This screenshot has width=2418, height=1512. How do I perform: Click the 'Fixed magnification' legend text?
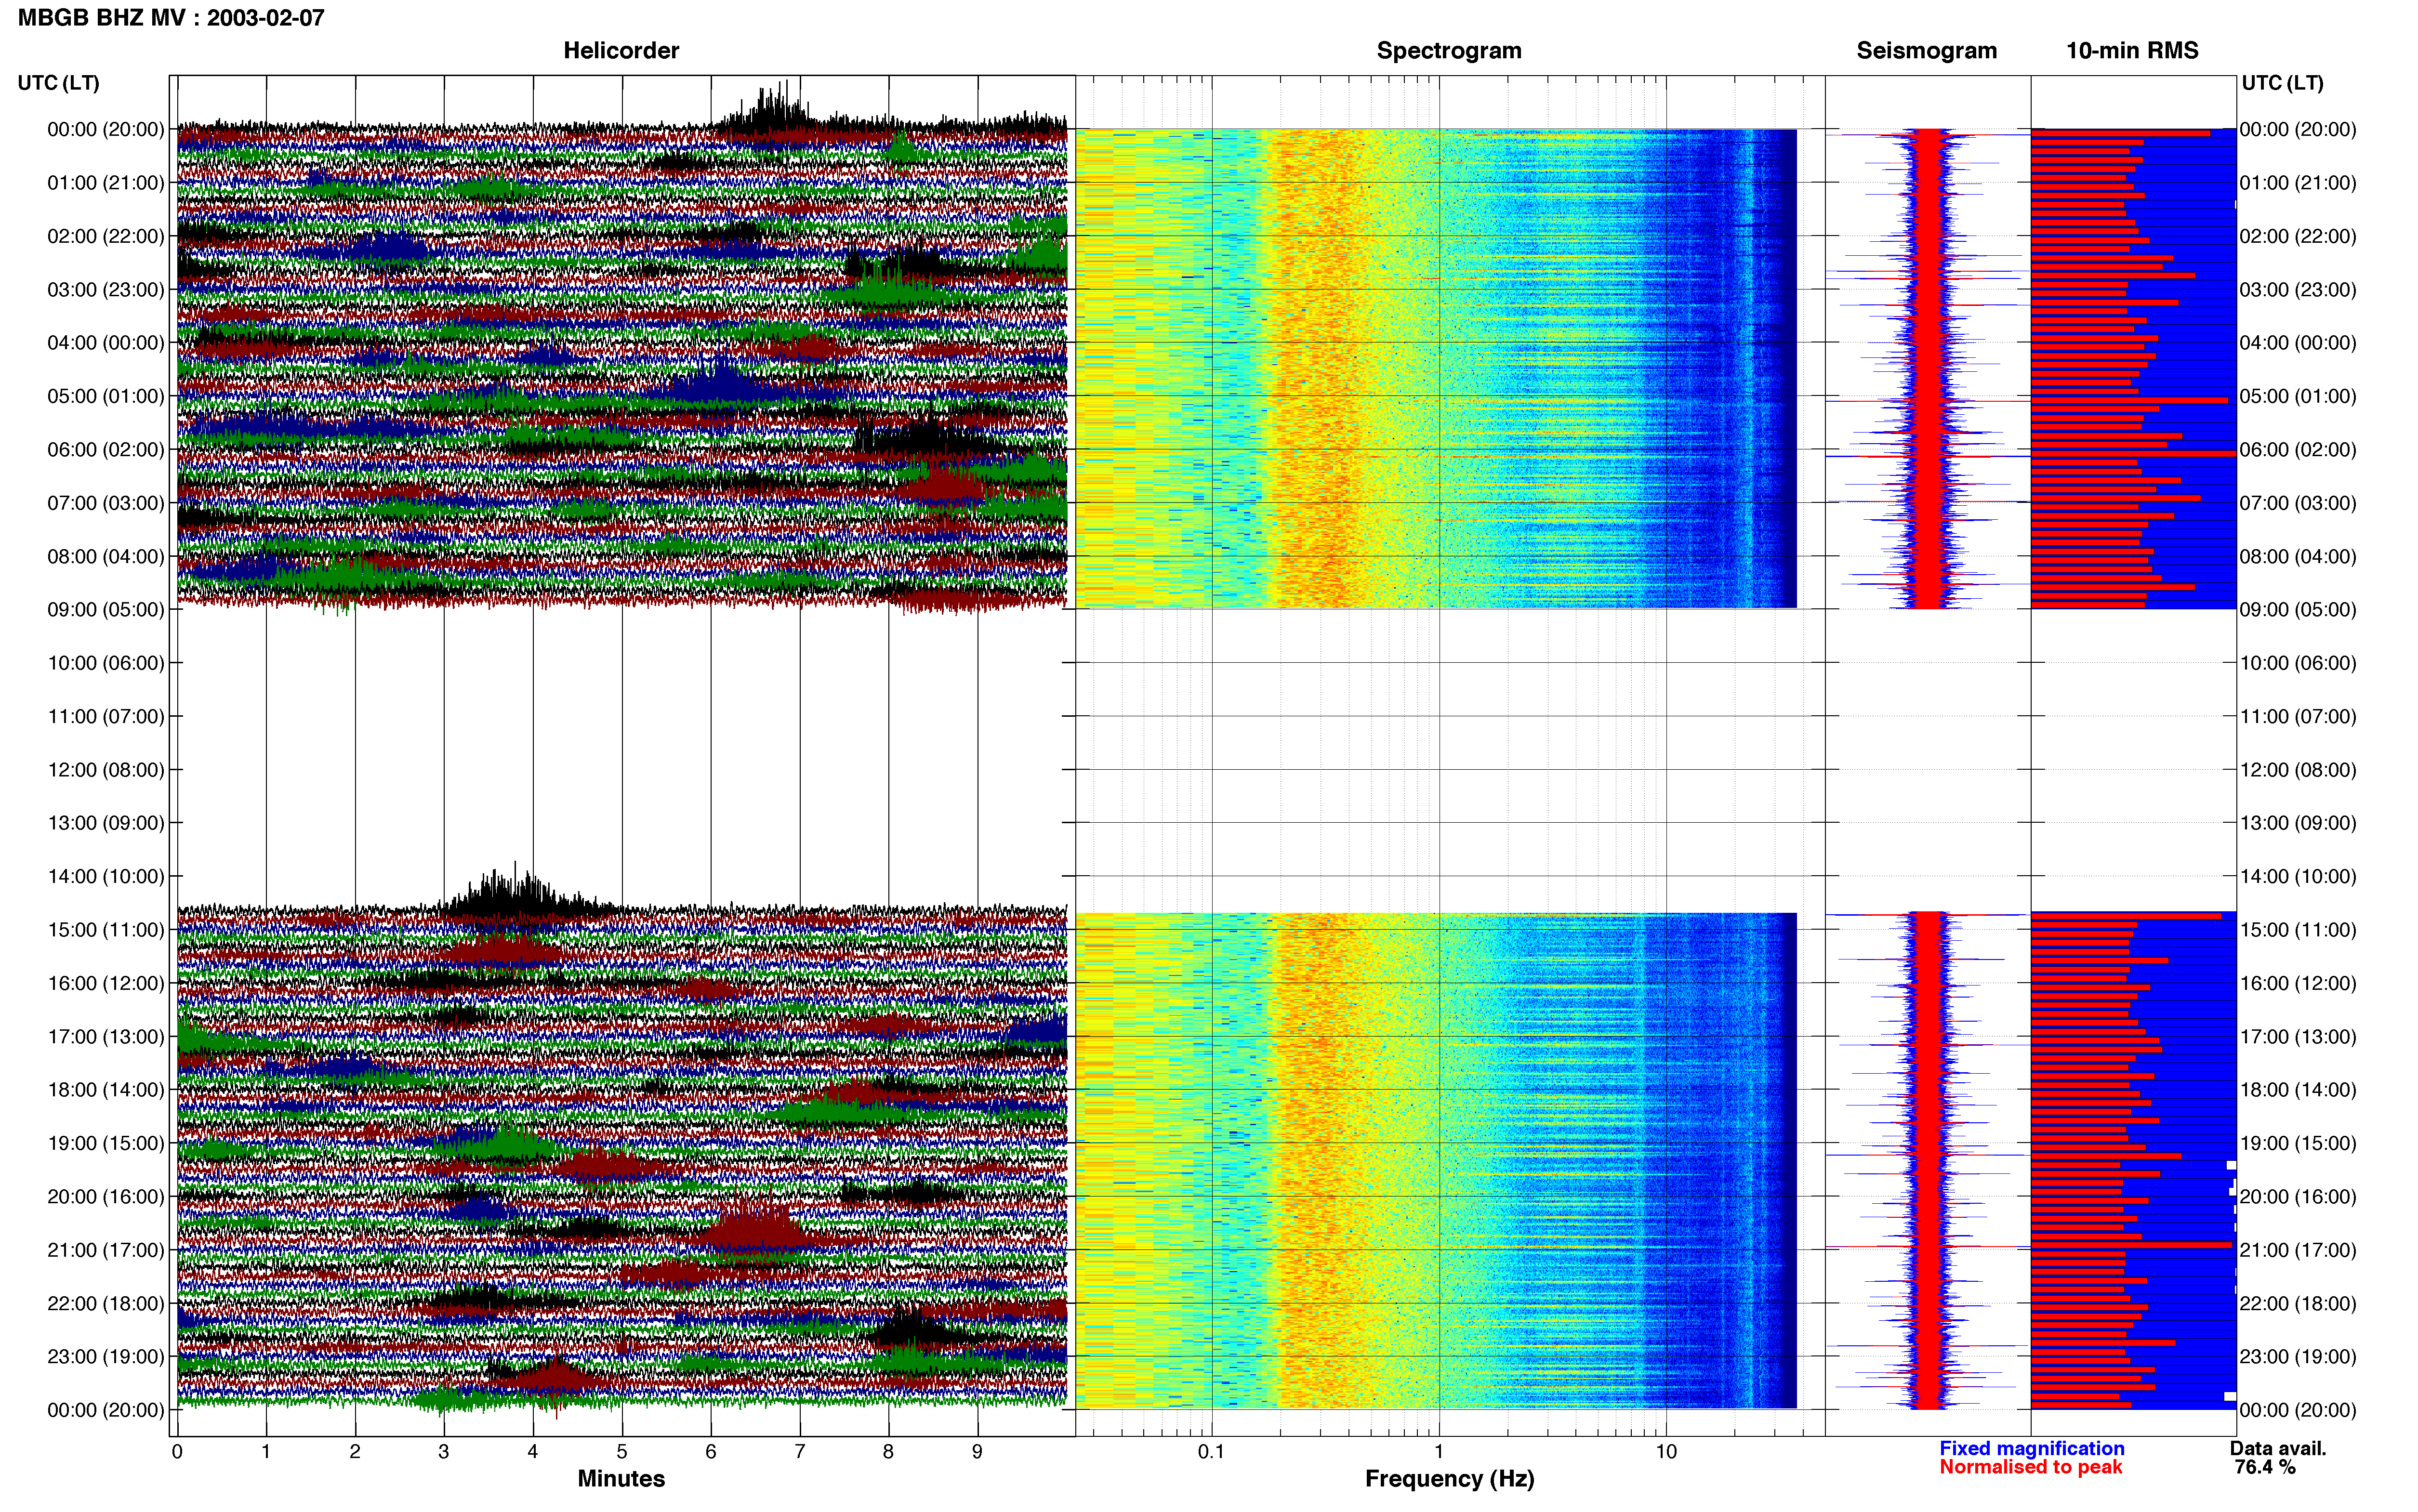tap(2031, 1448)
